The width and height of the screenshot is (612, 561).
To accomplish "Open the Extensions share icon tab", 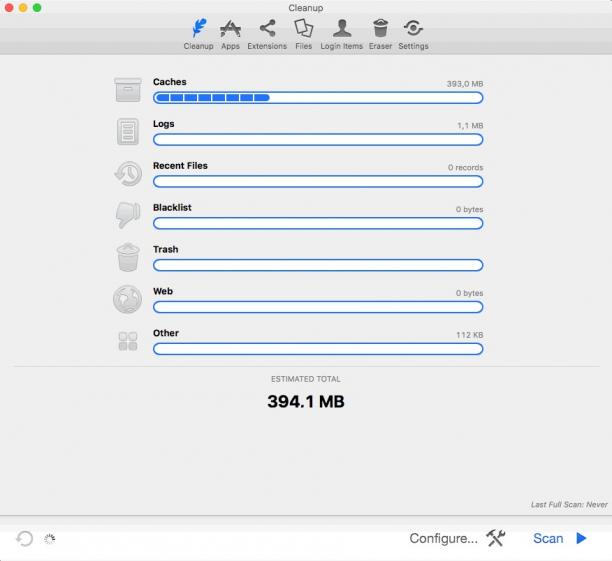I will pos(267,35).
